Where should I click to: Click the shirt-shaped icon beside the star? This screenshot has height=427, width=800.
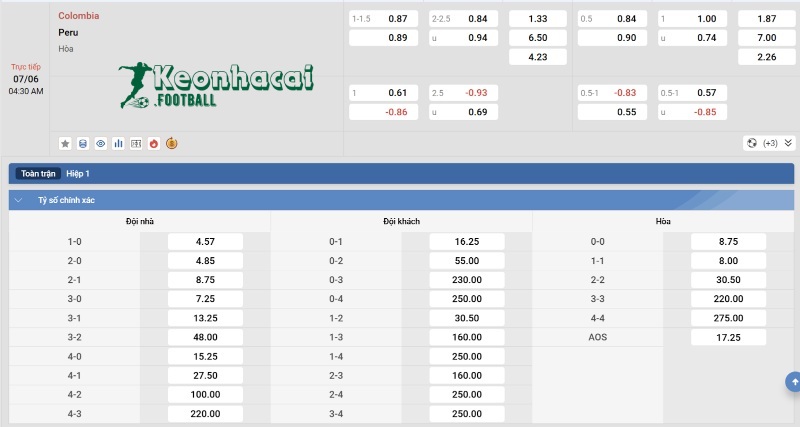click(x=82, y=143)
